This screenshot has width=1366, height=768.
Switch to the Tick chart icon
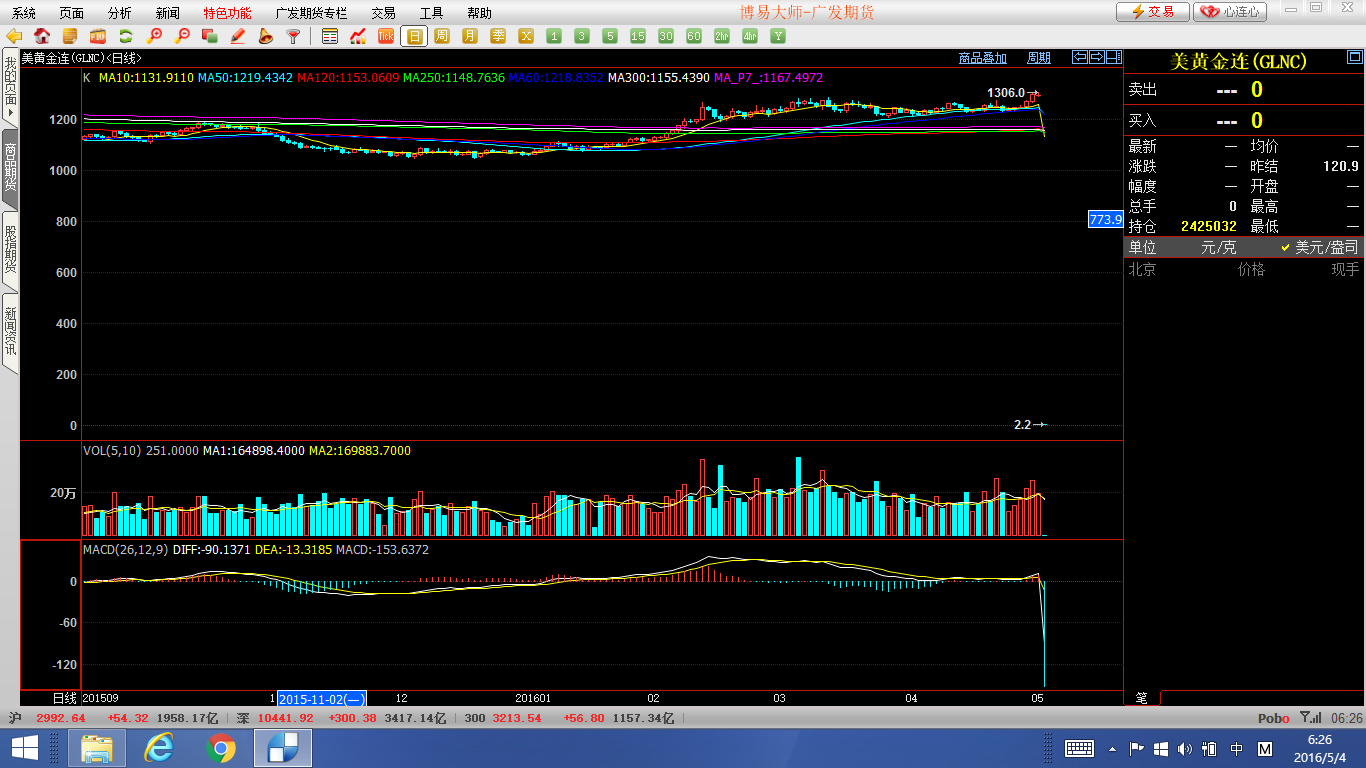tap(386, 36)
